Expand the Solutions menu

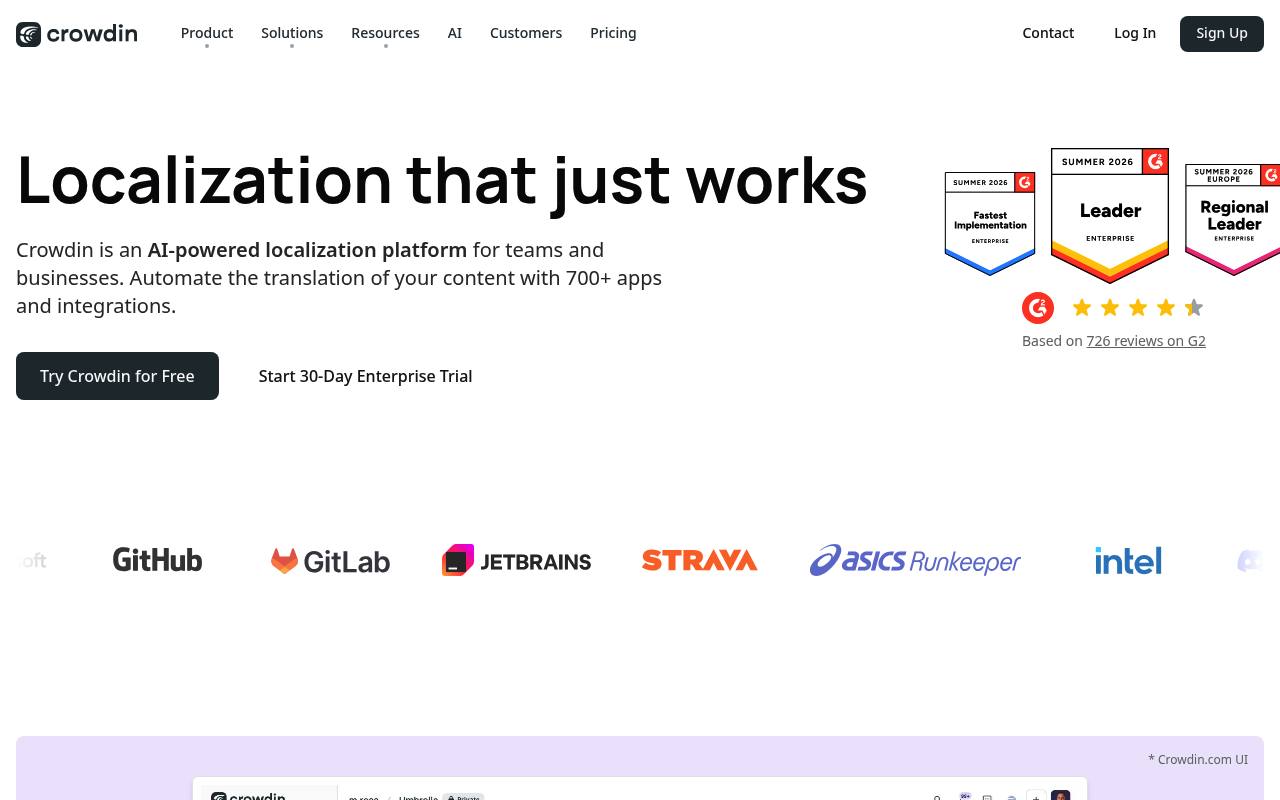[x=292, y=33]
